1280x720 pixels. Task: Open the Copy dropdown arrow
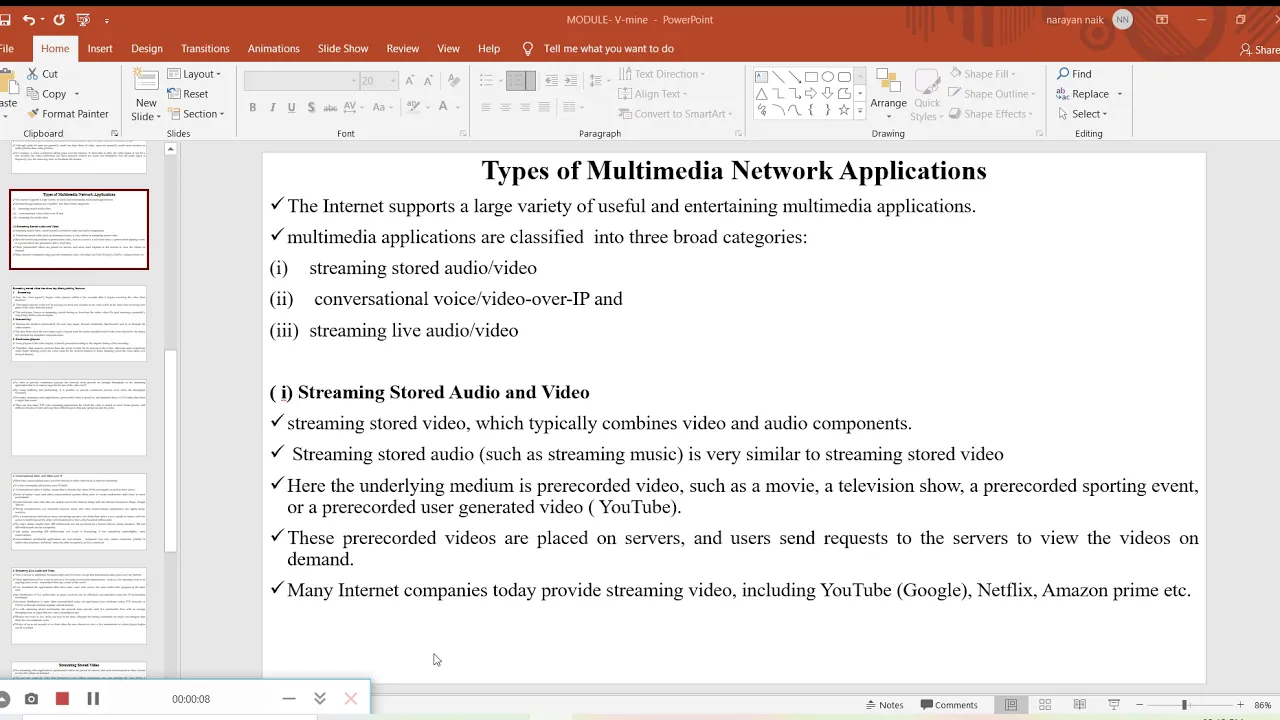click(78, 94)
